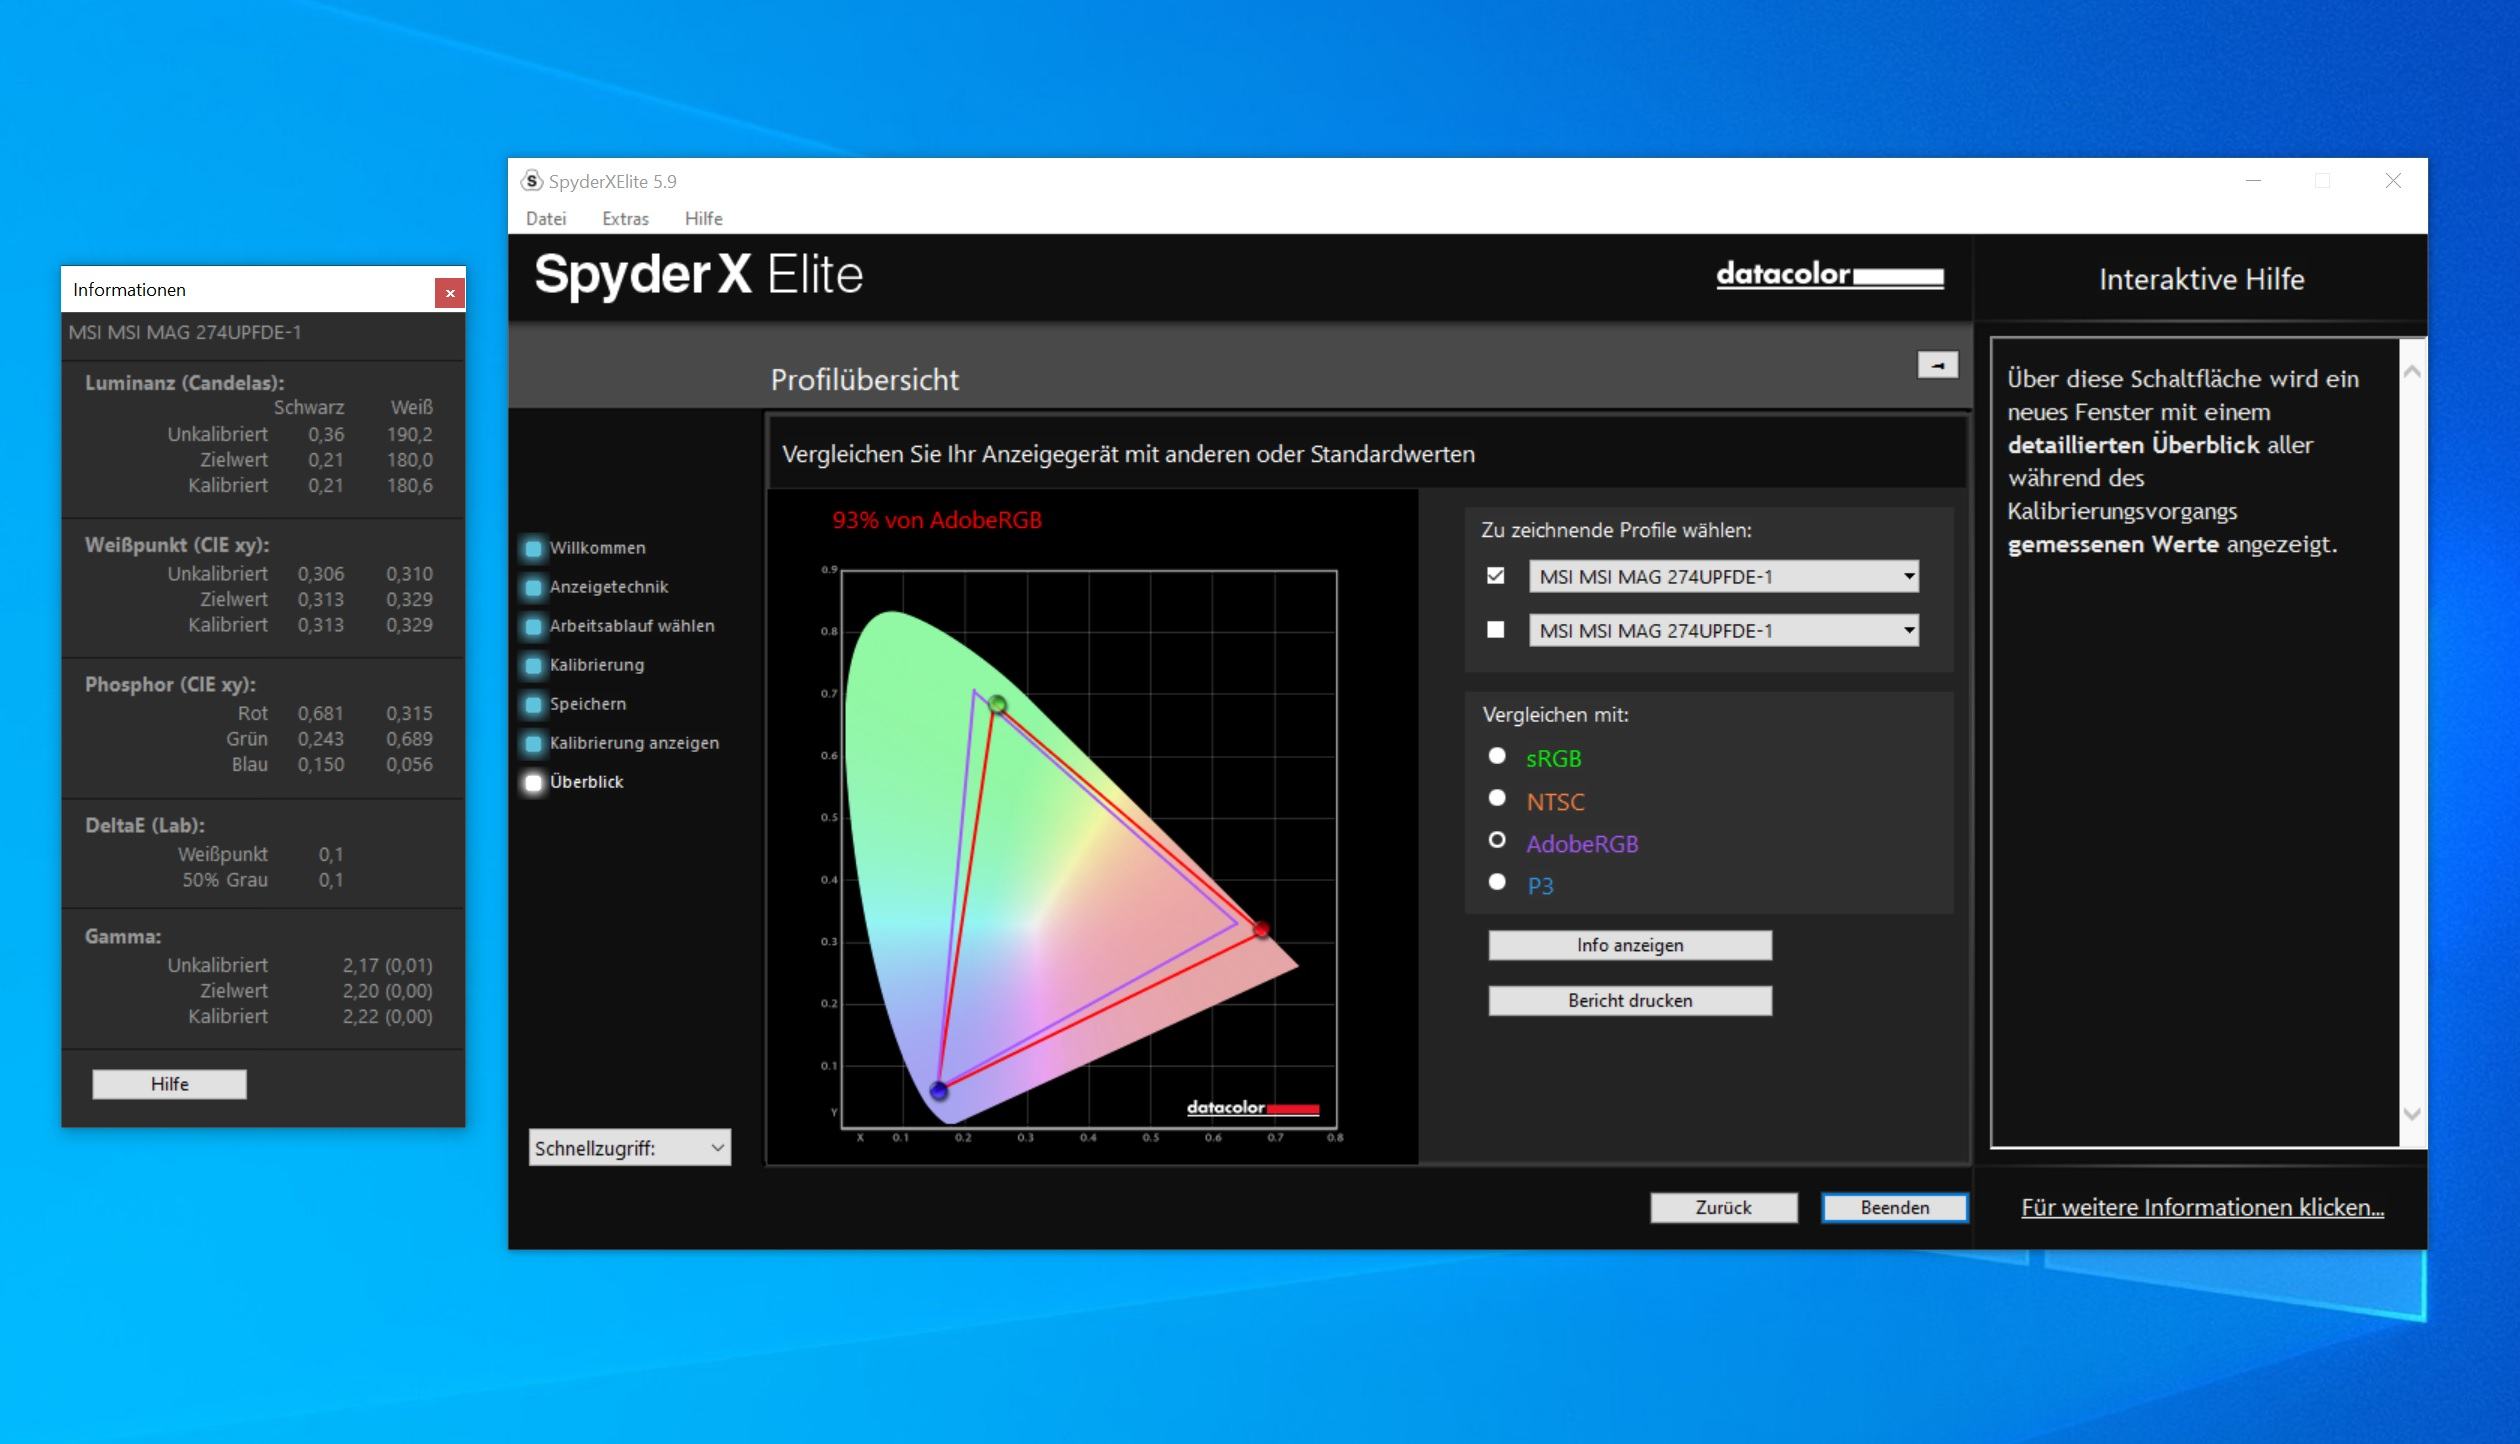Click the Hilfe button in Informationen window

169,1084
